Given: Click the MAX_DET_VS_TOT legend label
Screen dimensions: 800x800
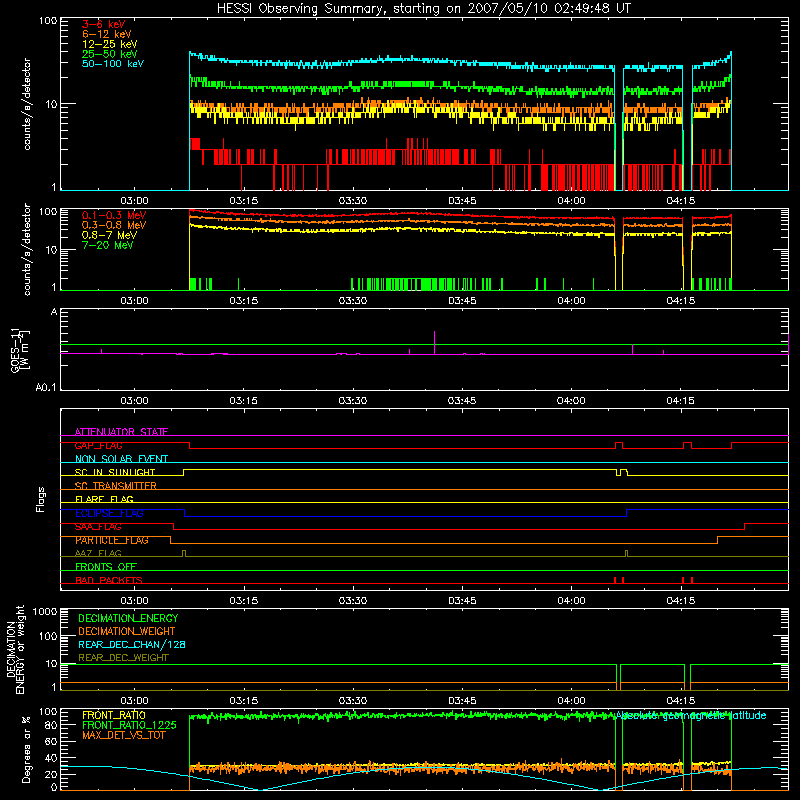Looking at the screenshot, I should pyautogui.click(x=123, y=735).
